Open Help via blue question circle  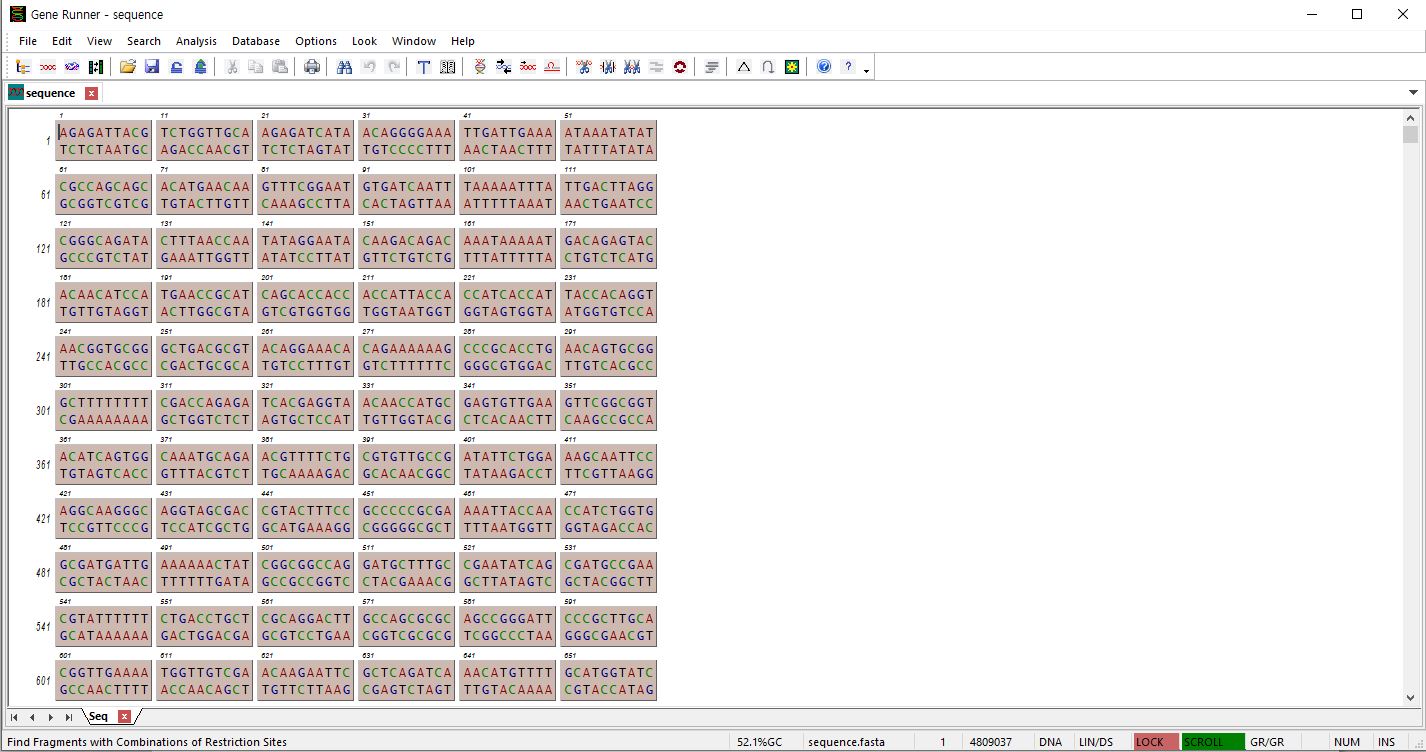pyautogui.click(x=824, y=67)
